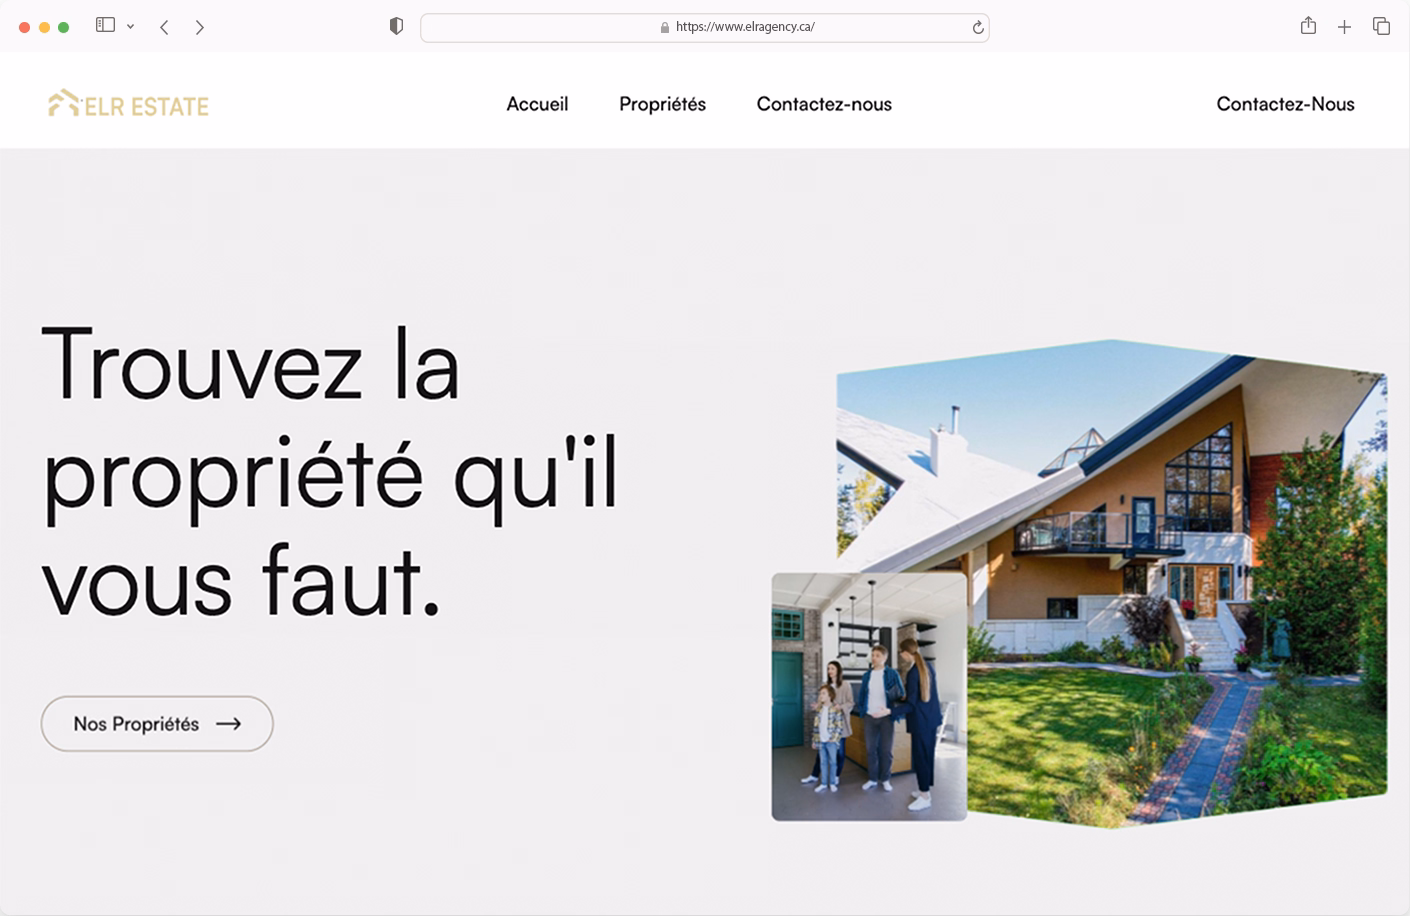Open the Share menu icon
Viewport: 1410px width, 916px height.
(x=1308, y=27)
